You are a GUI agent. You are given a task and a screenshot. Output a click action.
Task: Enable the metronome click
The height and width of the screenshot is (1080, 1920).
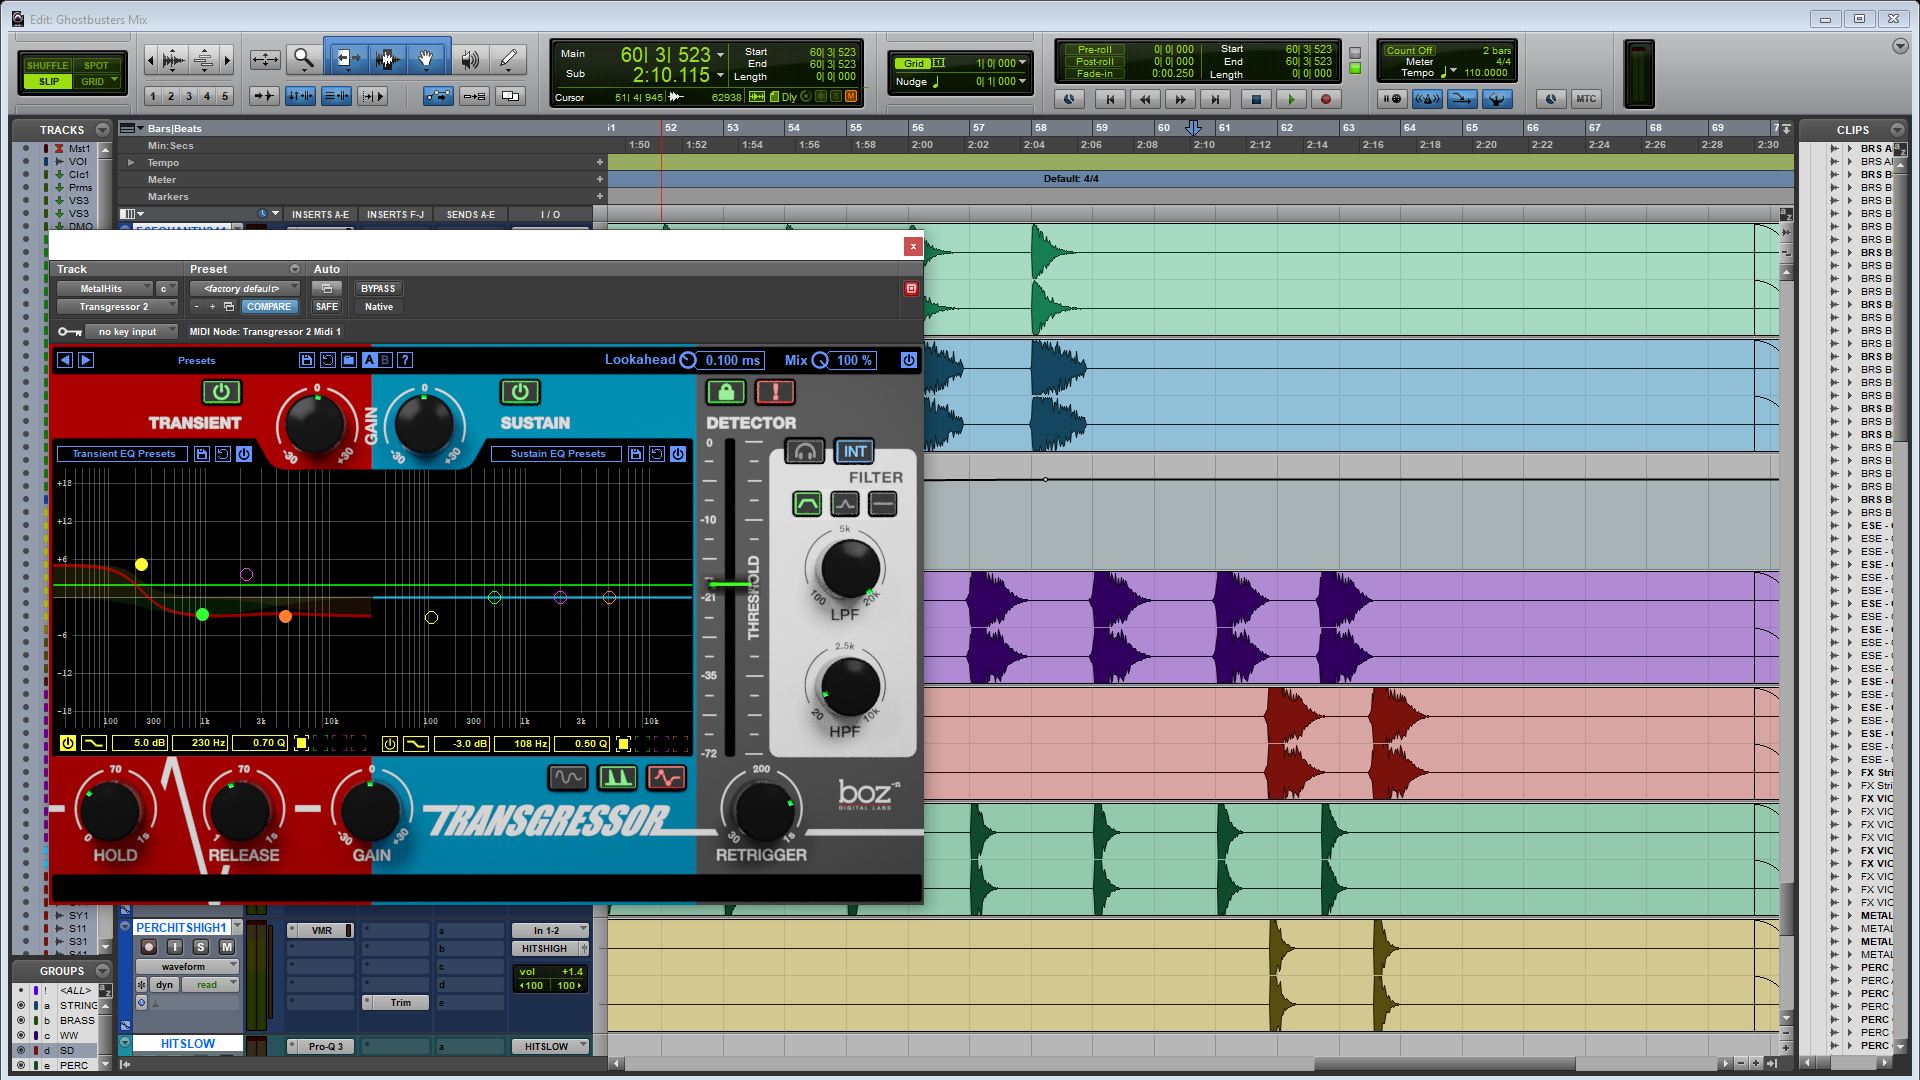[1427, 99]
